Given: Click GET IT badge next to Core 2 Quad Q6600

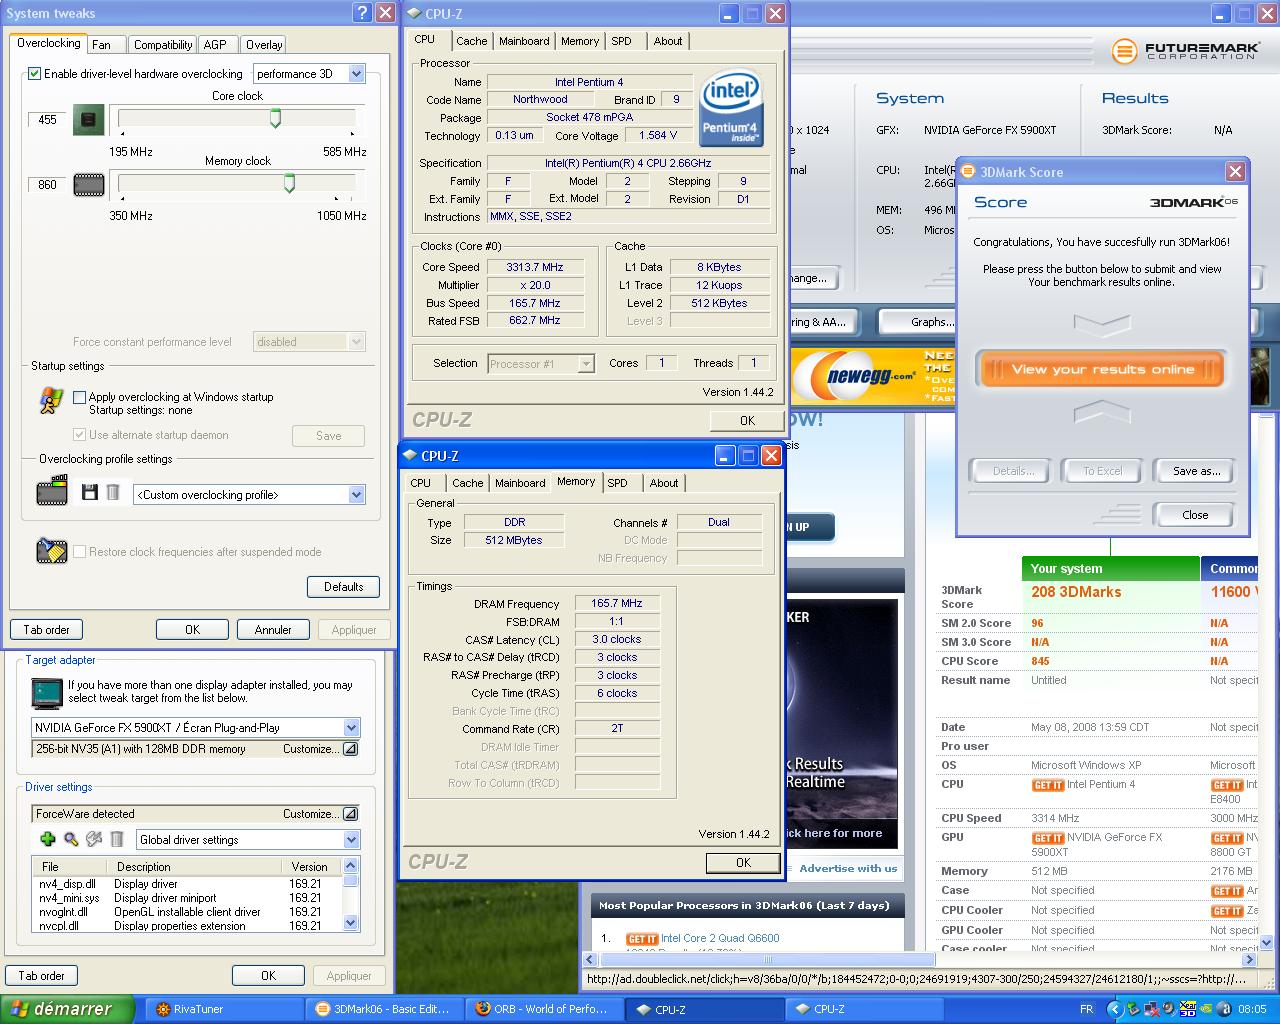Looking at the screenshot, I should tap(642, 939).
